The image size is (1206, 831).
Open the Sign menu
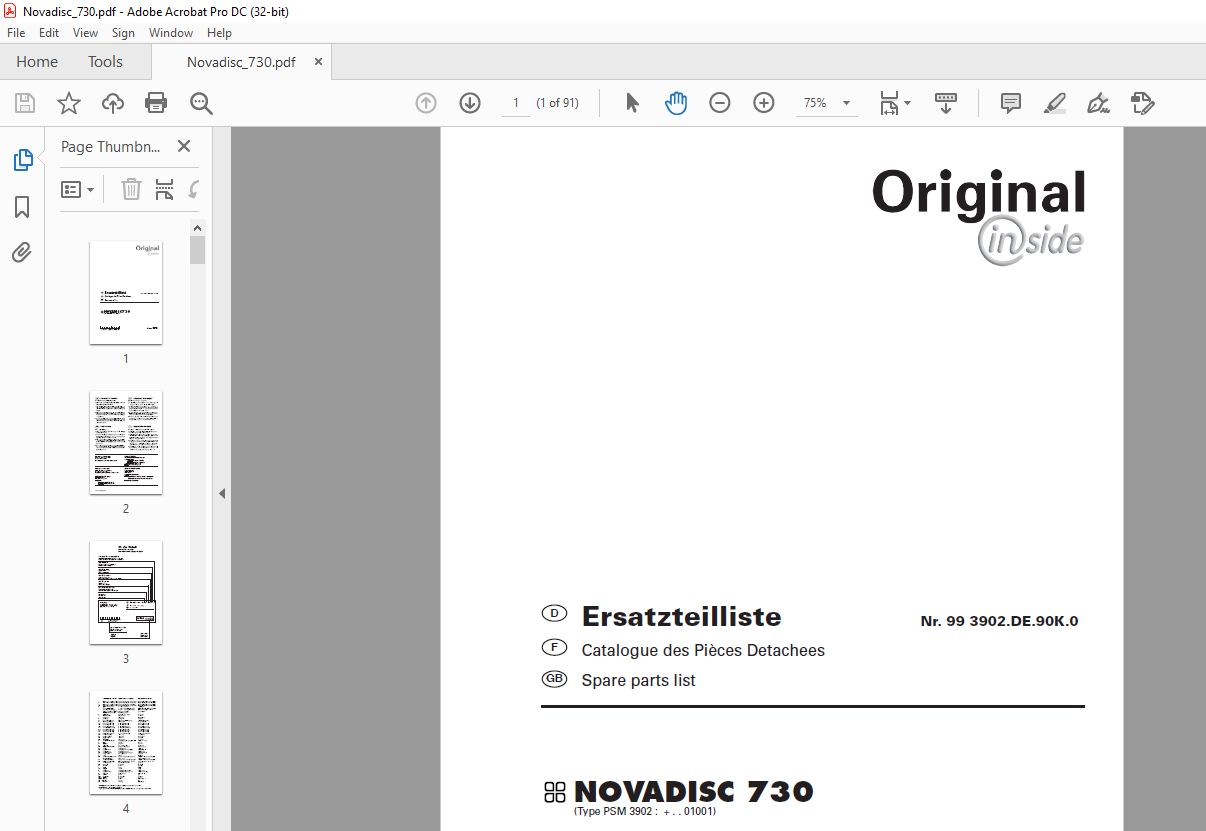tap(123, 33)
